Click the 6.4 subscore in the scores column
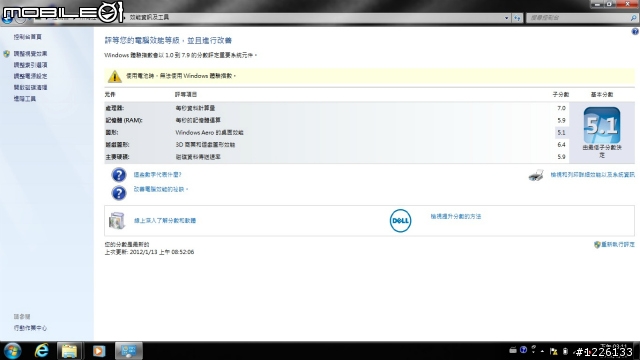 [x=561, y=144]
